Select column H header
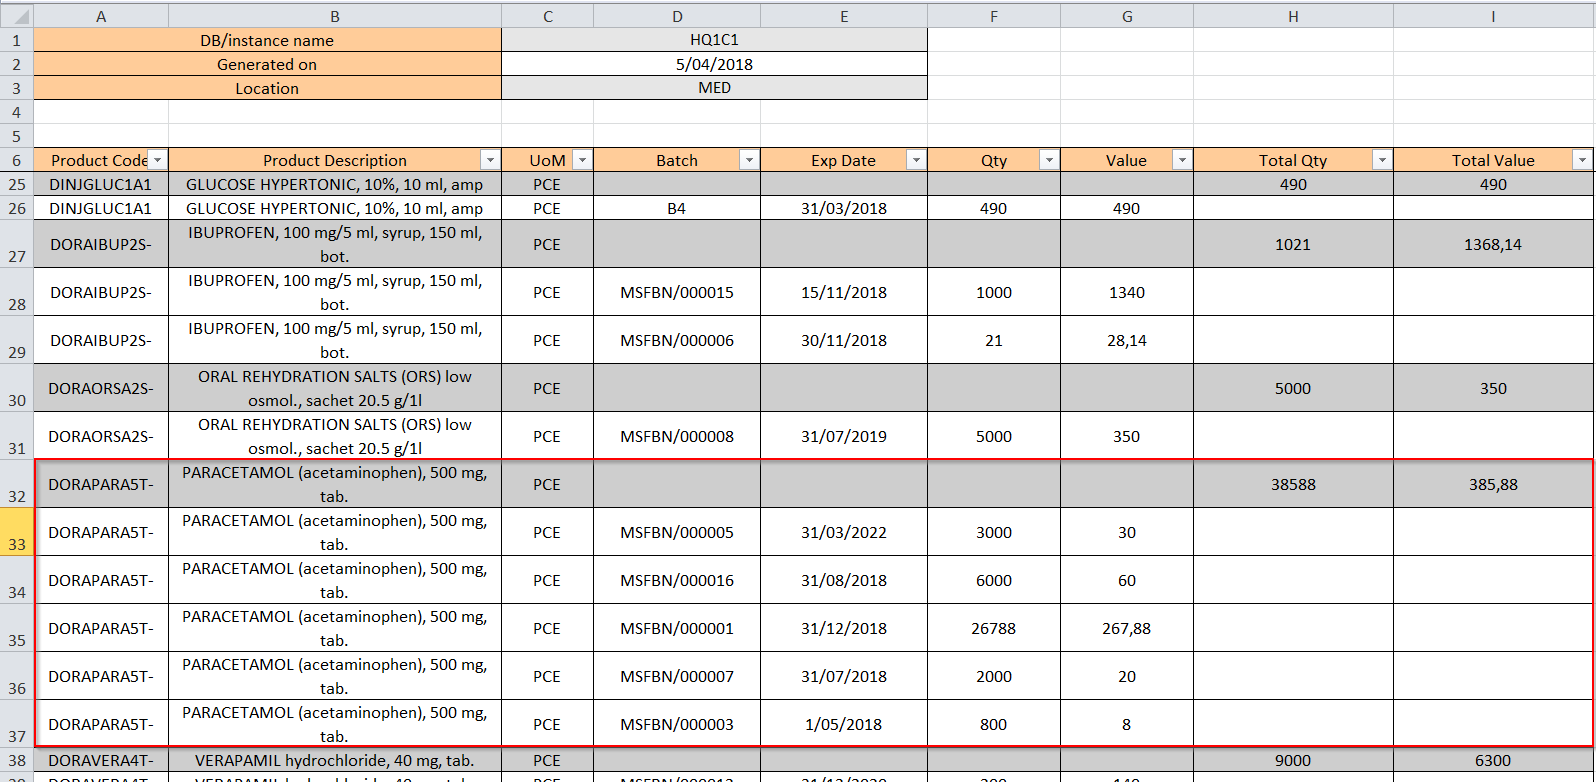1596x782 pixels. (x=1293, y=16)
